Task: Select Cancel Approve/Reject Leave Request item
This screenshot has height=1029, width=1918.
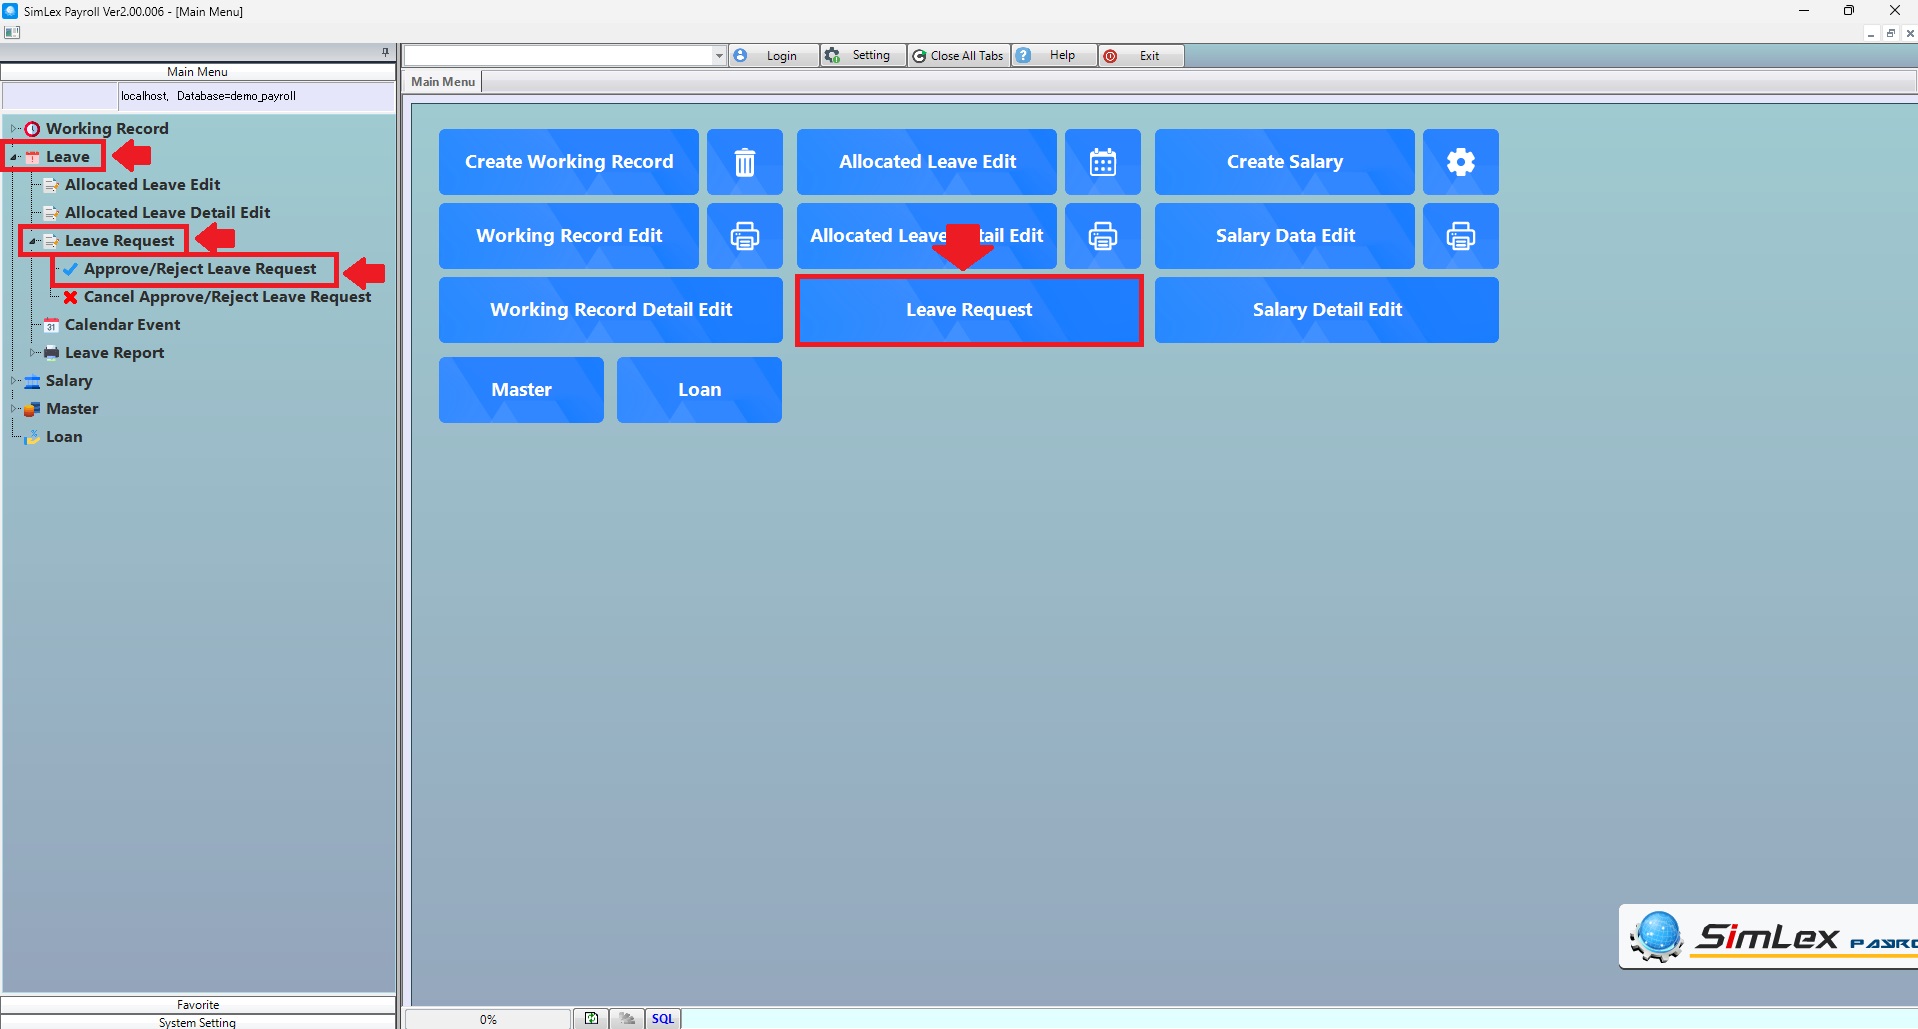Action: [227, 297]
